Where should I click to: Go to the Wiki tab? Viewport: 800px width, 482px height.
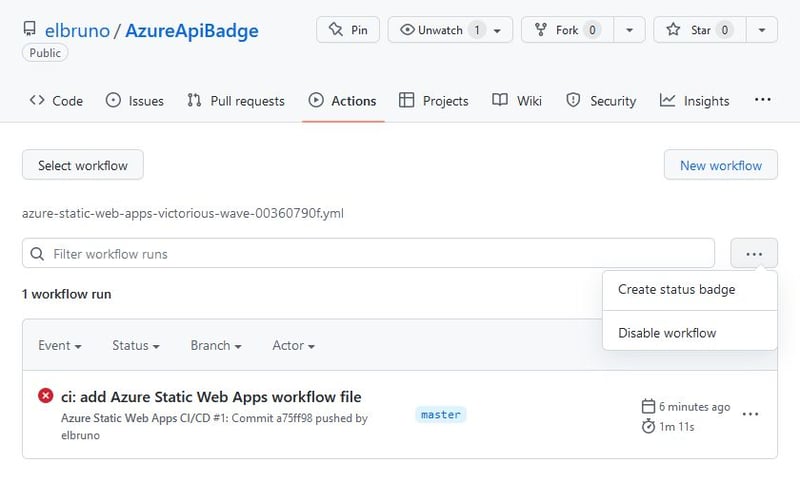(517, 100)
